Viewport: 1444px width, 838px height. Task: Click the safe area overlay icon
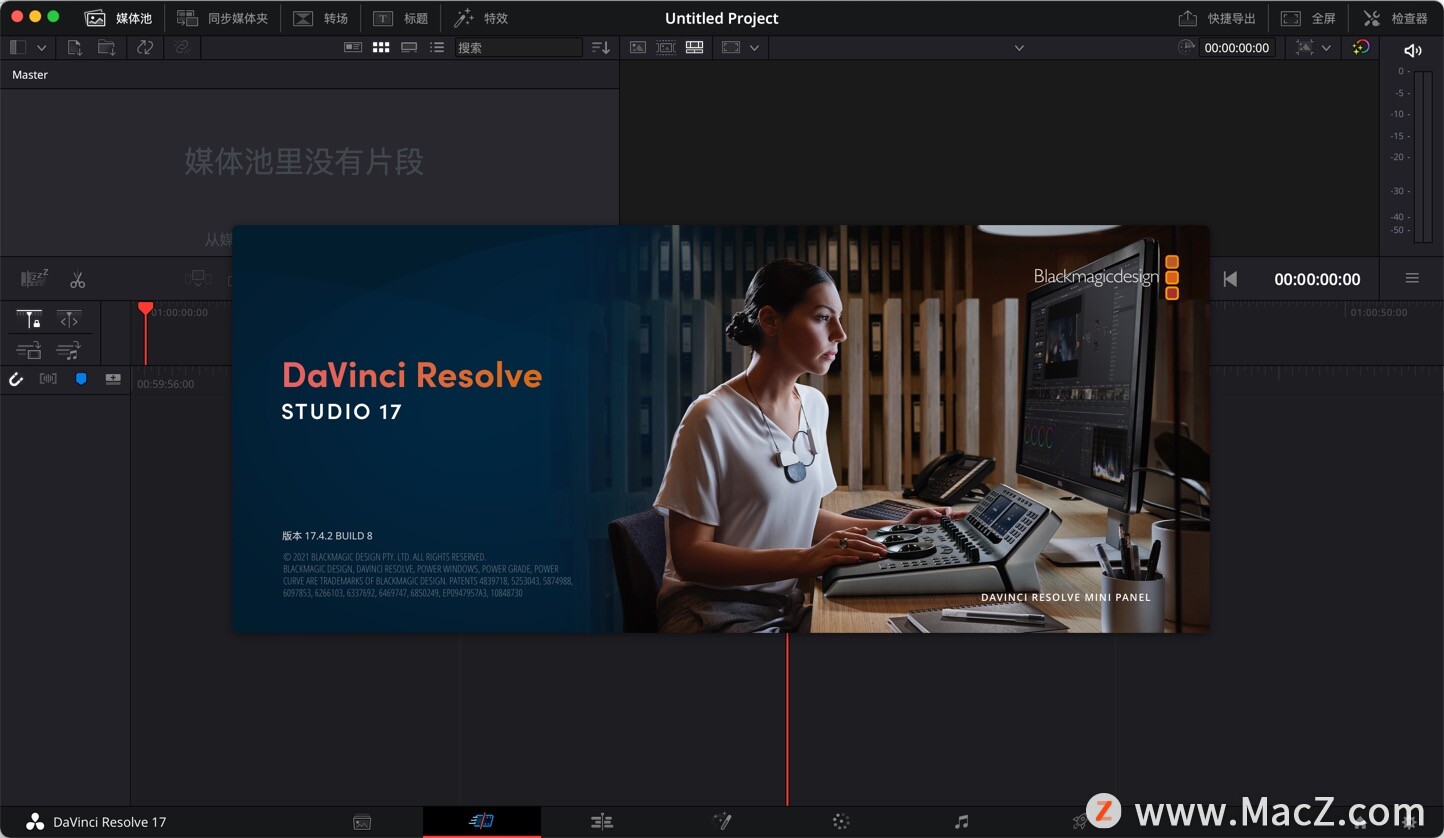tap(731, 47)
